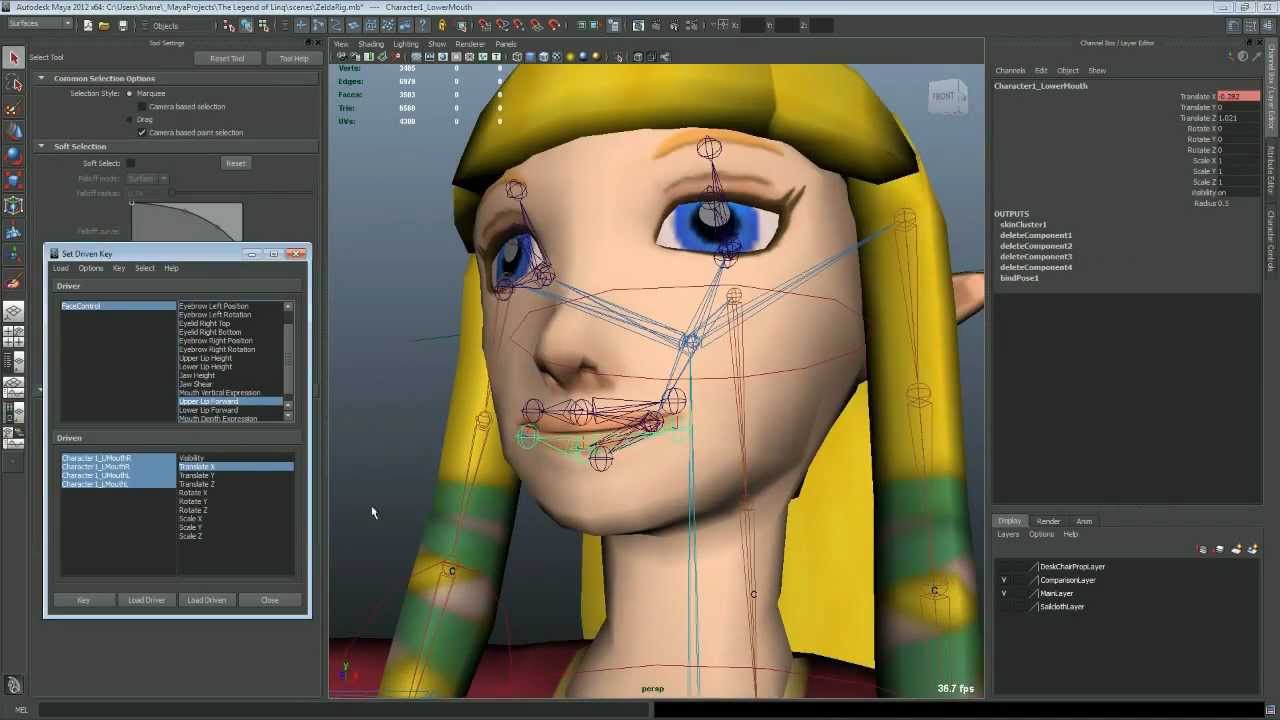Click the Soft Selection Reset button
The width and height of the screenshot is (1280, 720).
[236, 163]
